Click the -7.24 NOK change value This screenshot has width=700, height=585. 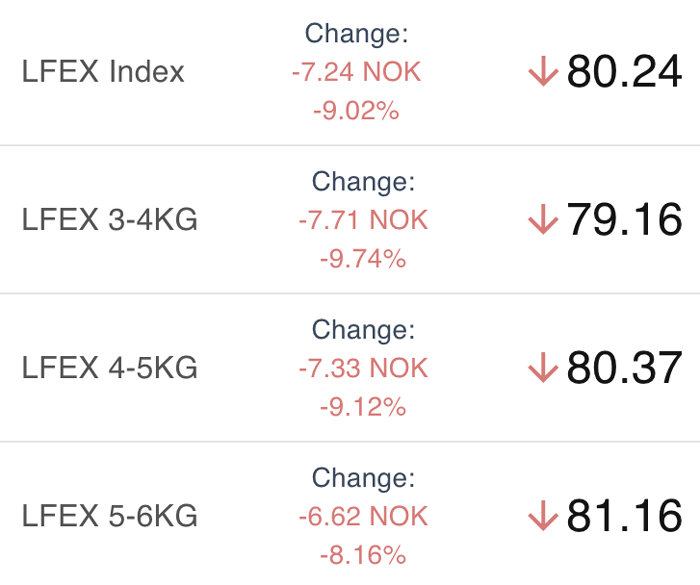(356, 71)
